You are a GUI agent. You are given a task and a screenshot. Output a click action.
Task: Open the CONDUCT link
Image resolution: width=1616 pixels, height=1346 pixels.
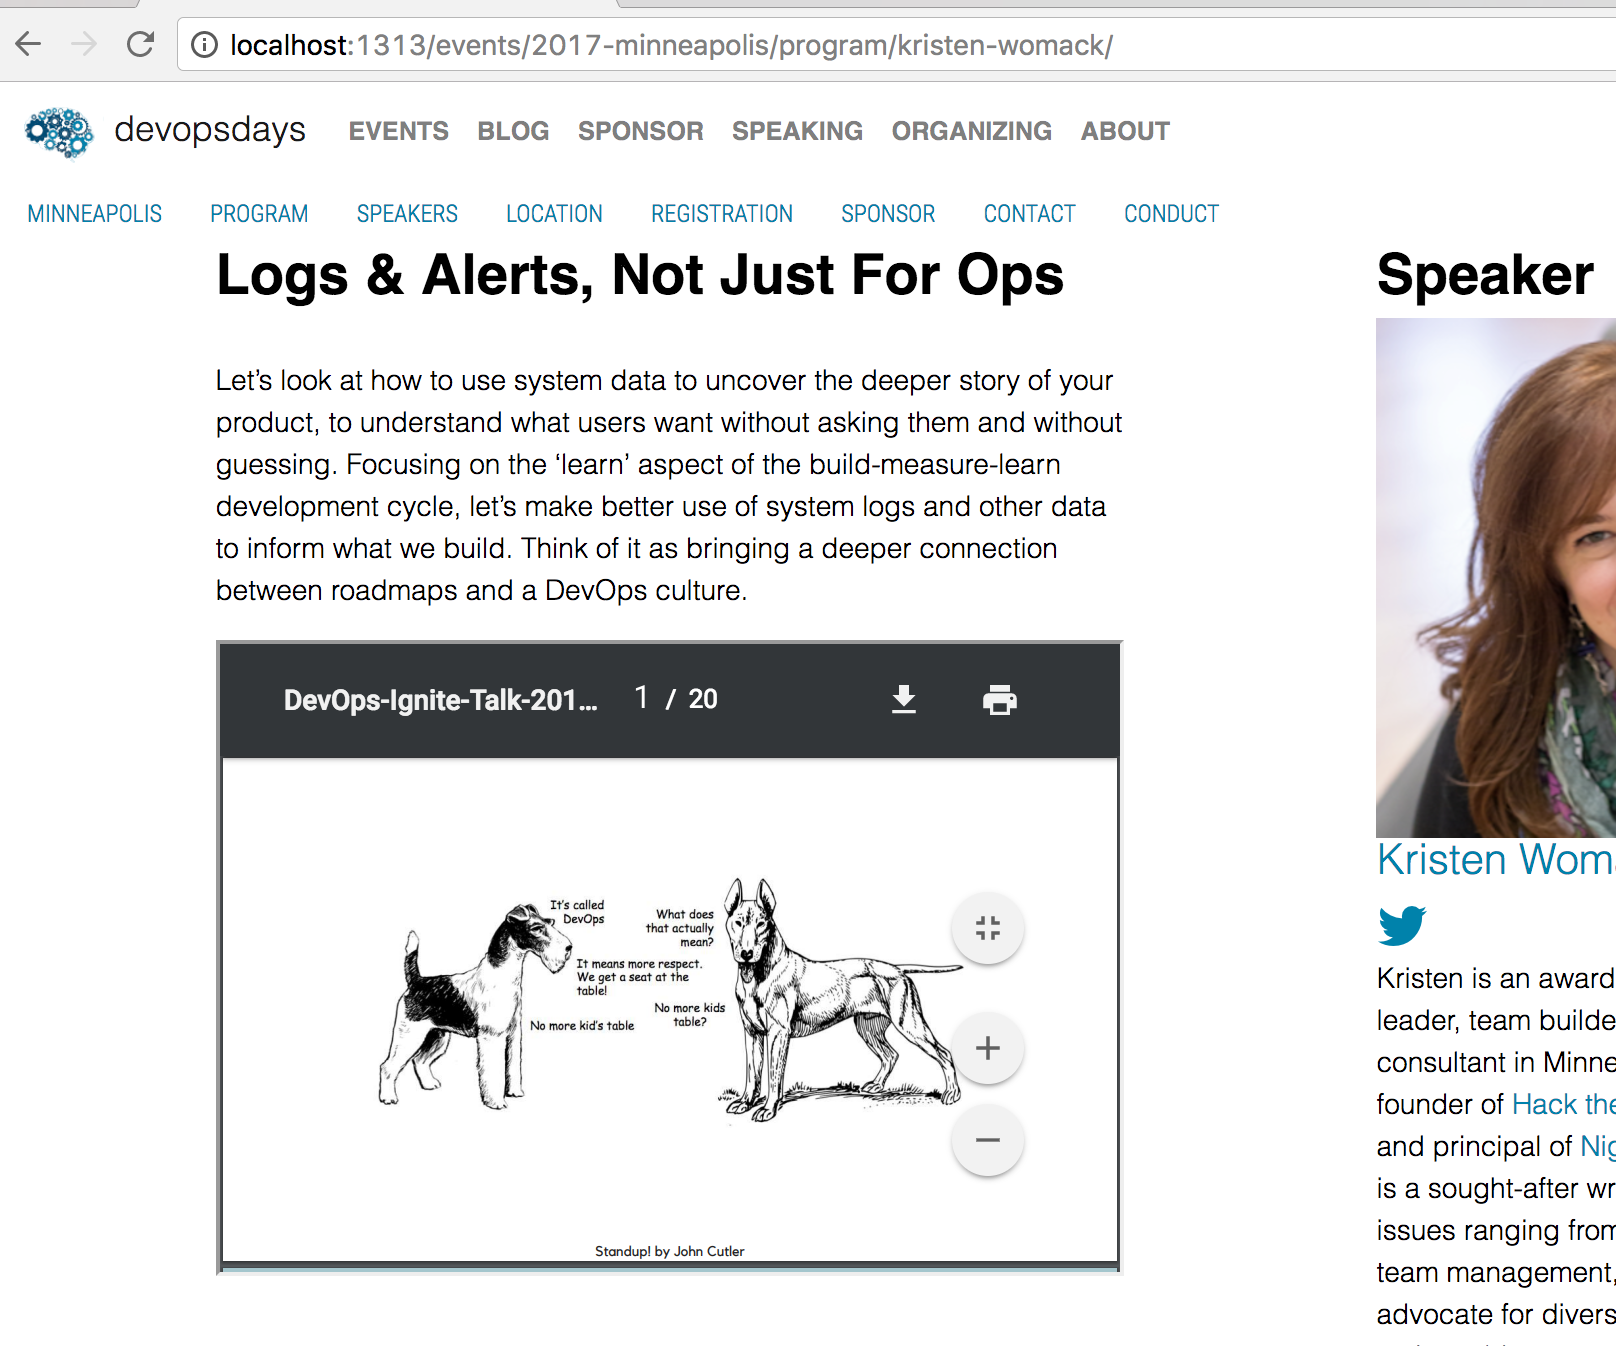pyautogui.click(x=1172, y=214)
